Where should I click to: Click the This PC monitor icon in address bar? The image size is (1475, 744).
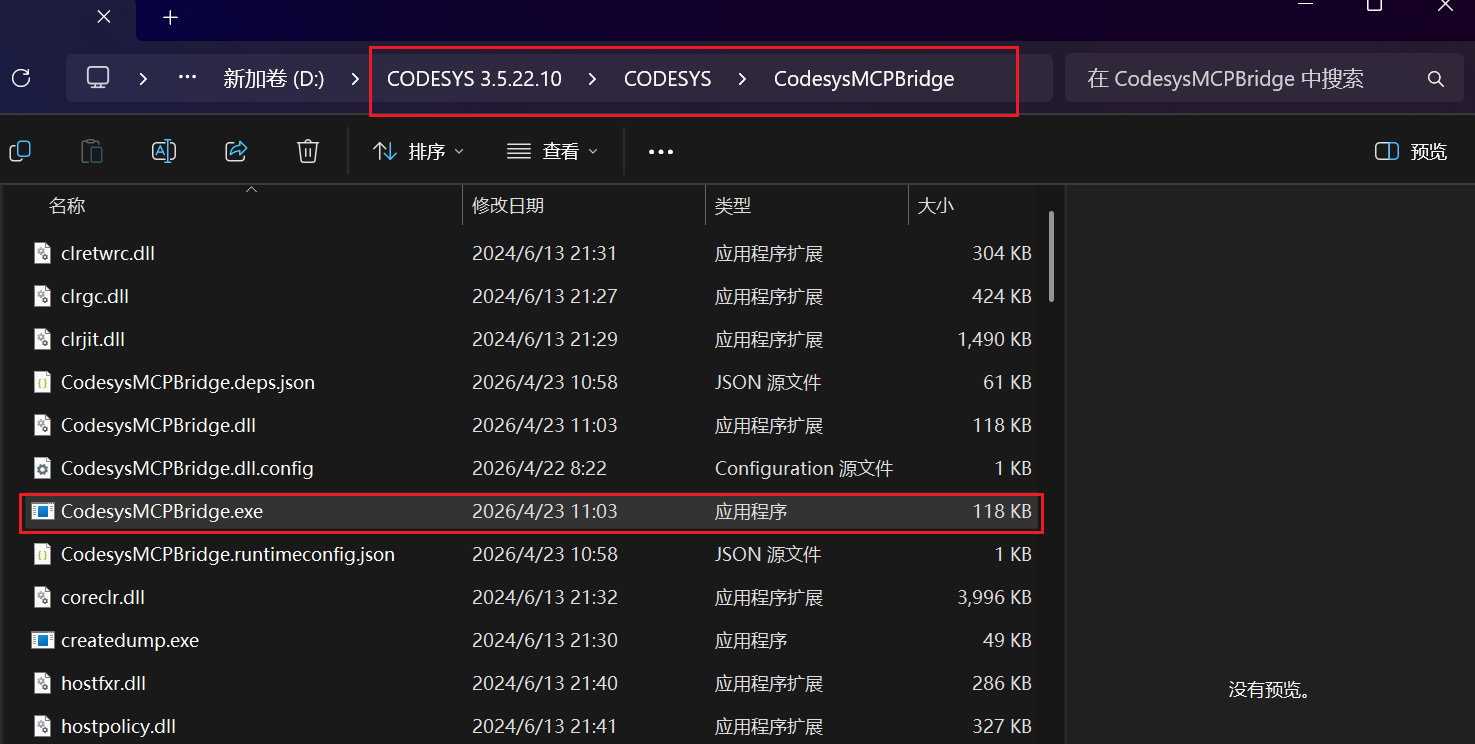pyautogui.click(x=98, y=78)
